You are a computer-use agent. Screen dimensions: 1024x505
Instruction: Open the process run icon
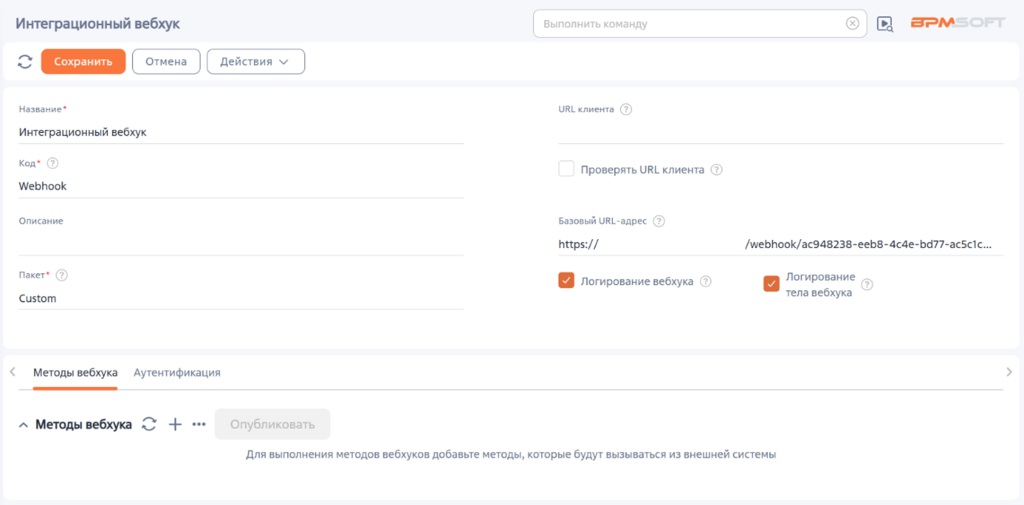tap(884, 24)
